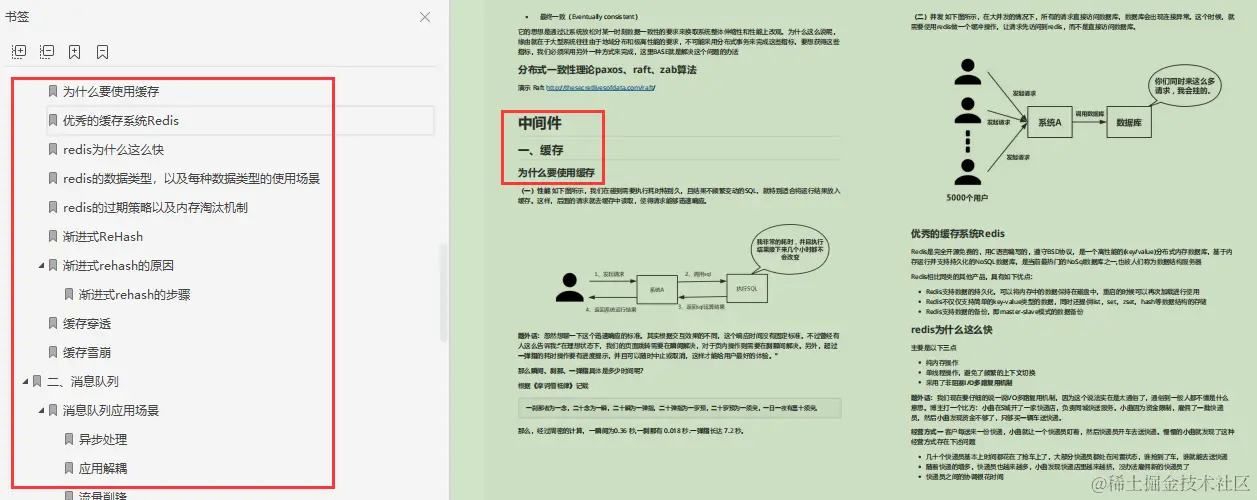Image resolution: width=1257 pixels, height=500 pixels.
Task: Click bookmark icon beside 异步处理
Action: [69, 439]
